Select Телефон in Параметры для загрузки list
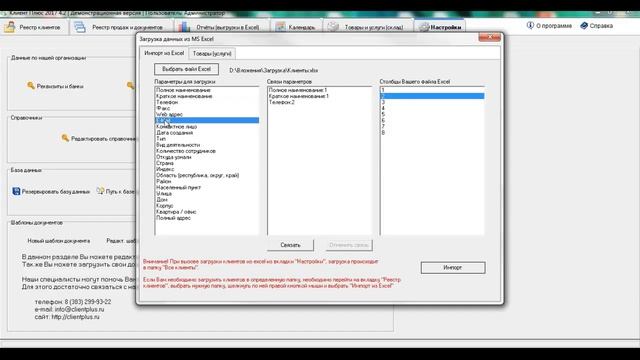The height and width of the screenshot is (360, 640). 207,102
